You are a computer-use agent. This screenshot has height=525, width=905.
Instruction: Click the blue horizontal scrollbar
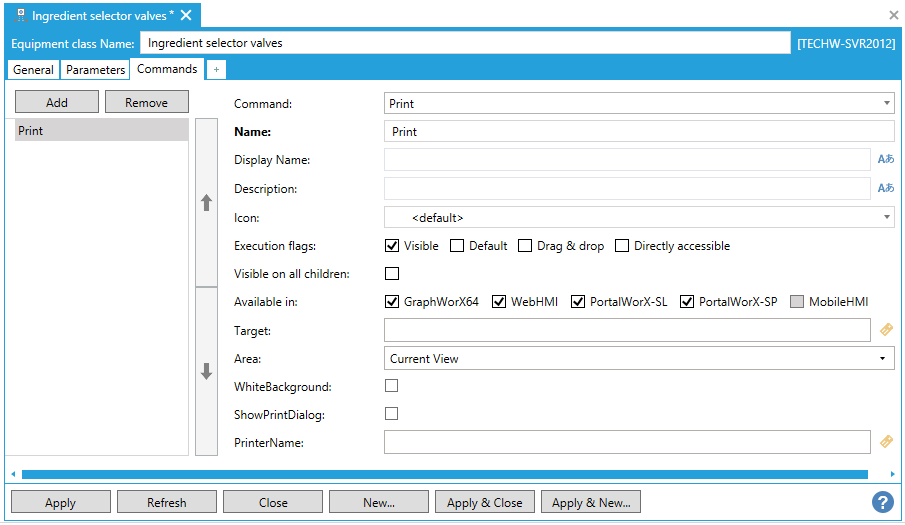[x=444, y=474]
